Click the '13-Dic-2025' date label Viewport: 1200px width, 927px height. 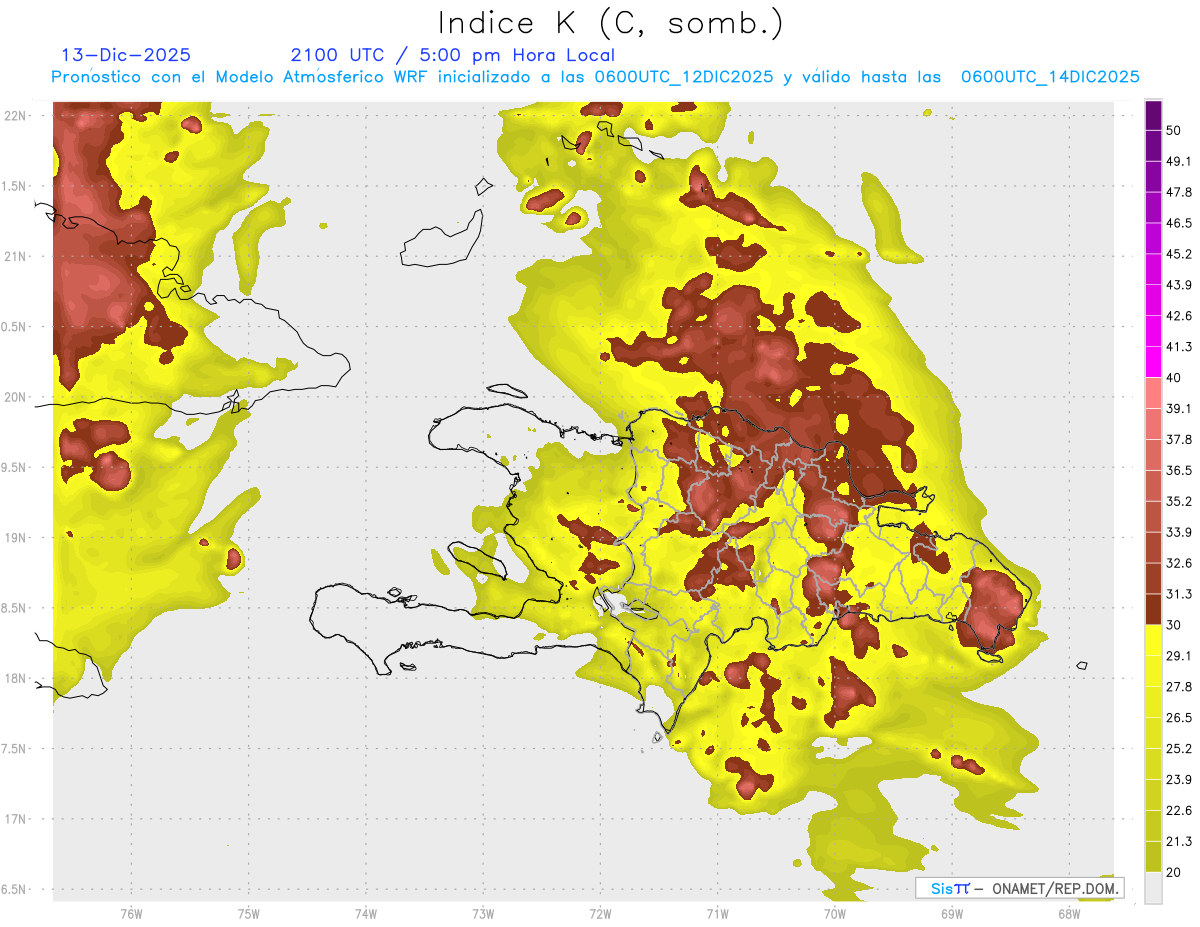(127, 55)
